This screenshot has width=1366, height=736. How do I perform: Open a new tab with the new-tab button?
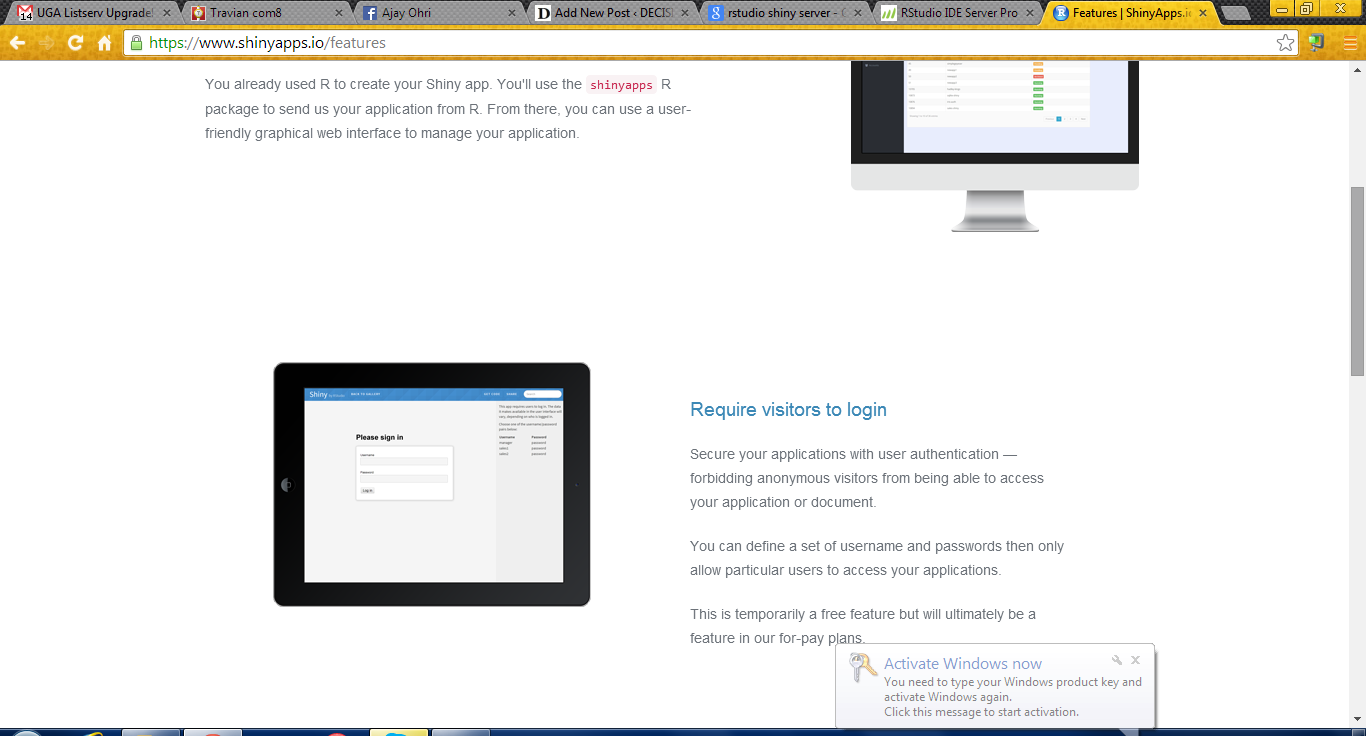pyautogui.click(x=1236, y=13)
